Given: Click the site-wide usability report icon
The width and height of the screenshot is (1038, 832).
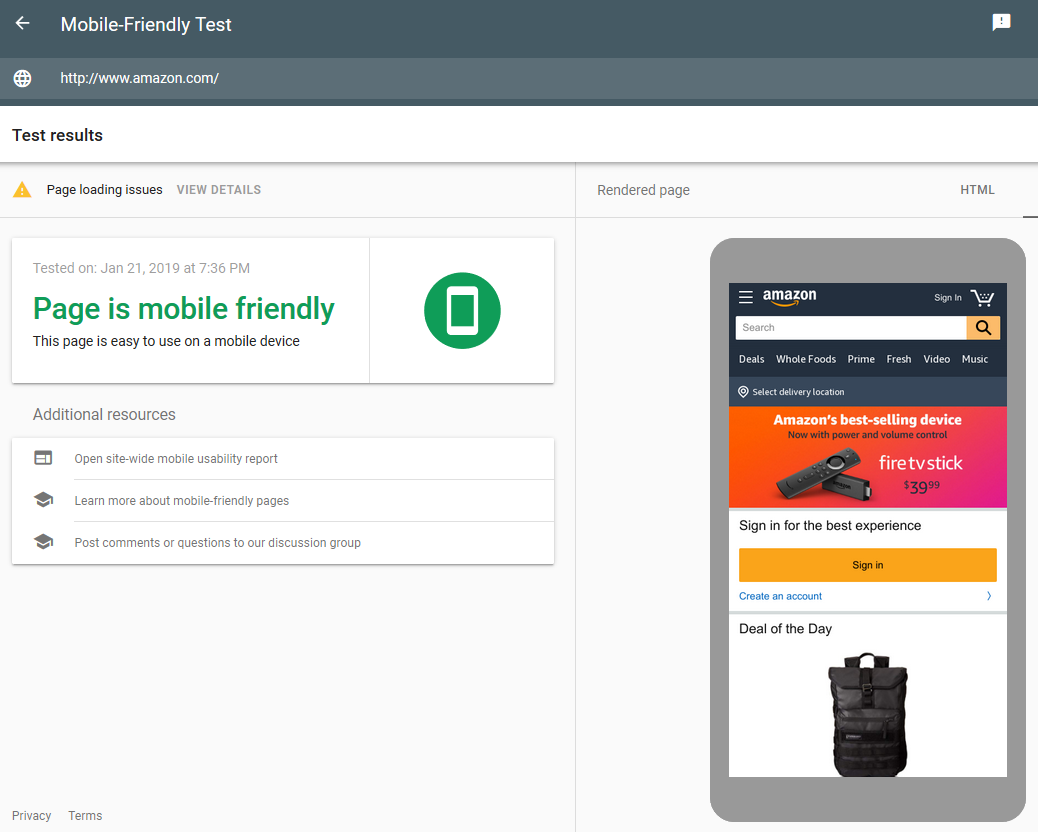Looking at the screenshot, I should (44, 458).
